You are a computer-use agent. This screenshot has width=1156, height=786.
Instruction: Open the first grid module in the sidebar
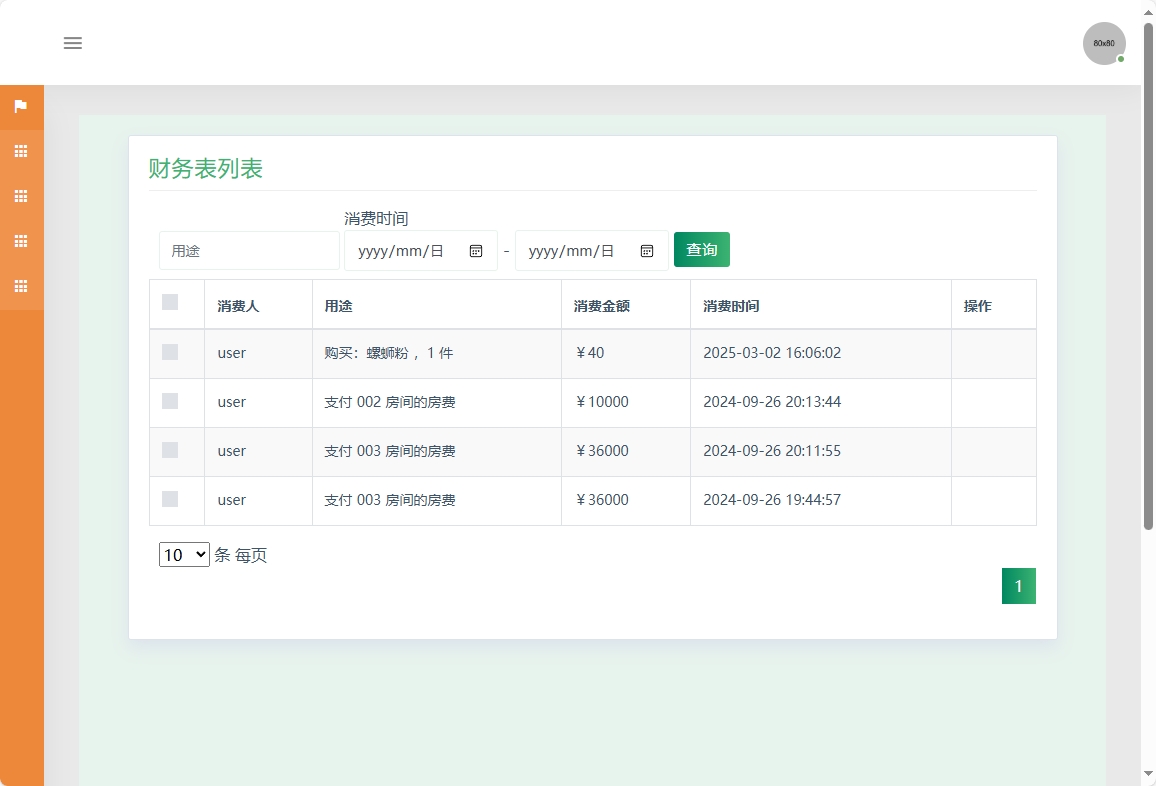[x=21, y=151]
